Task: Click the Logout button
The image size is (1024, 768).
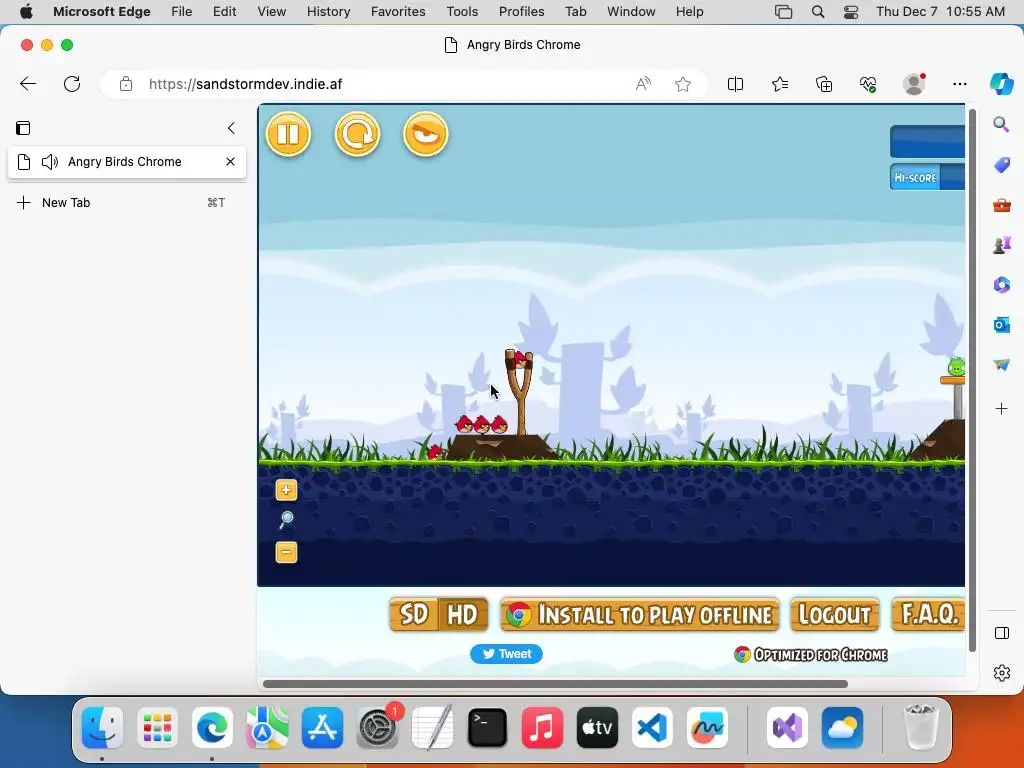Action: click(835, 615)
